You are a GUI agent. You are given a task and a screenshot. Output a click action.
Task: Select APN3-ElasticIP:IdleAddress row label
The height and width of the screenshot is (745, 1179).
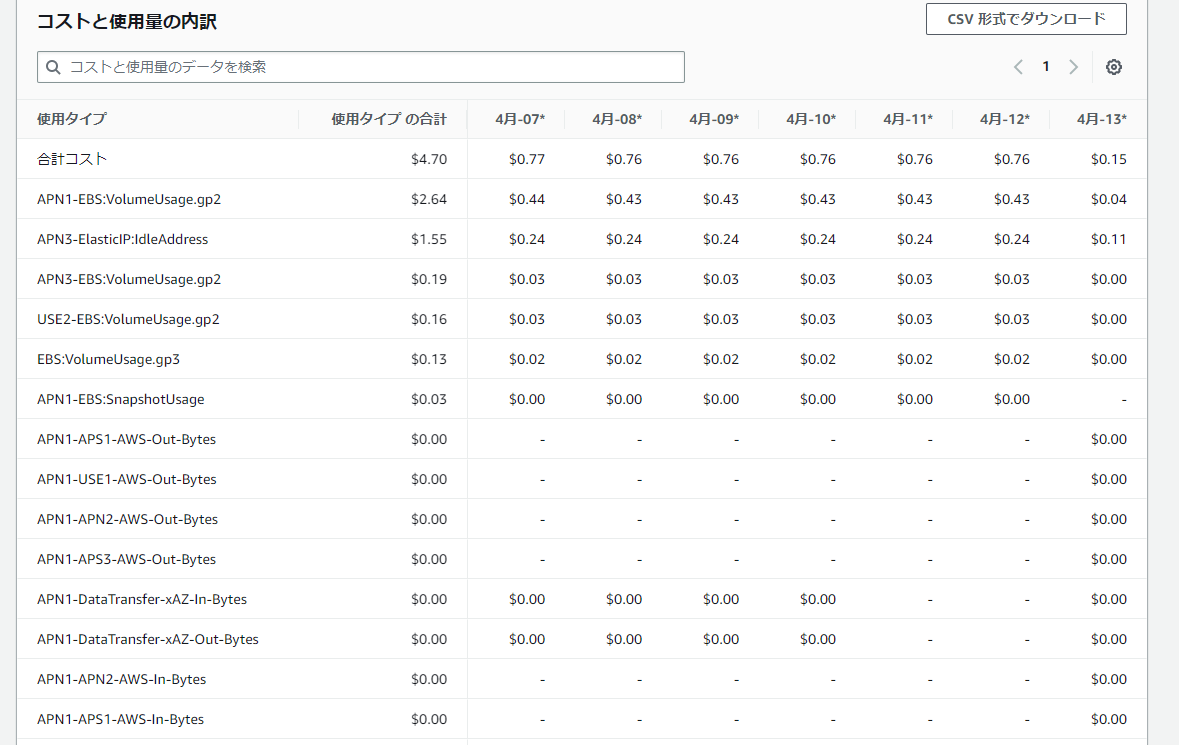click(123, 239)
